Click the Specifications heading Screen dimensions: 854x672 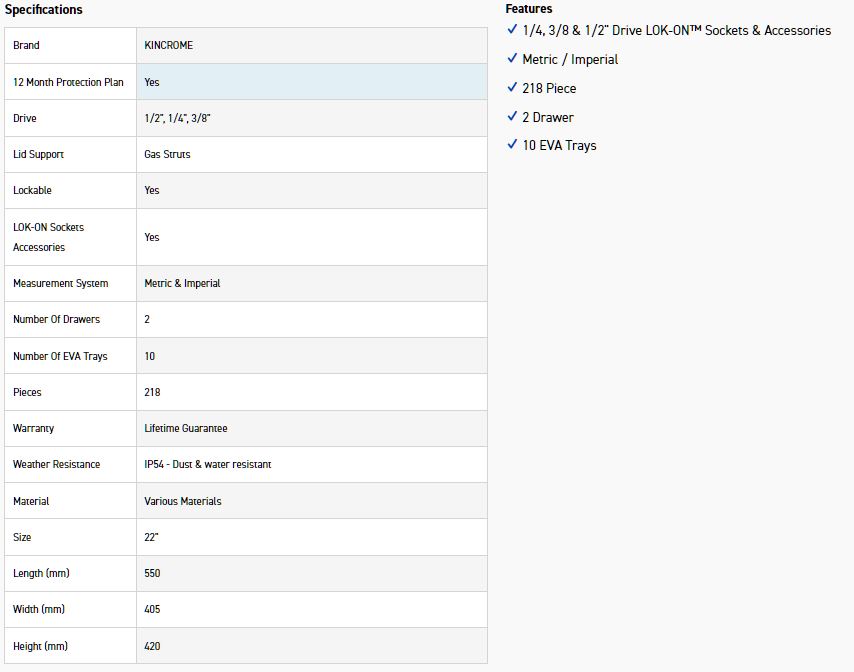click(44, 10)
